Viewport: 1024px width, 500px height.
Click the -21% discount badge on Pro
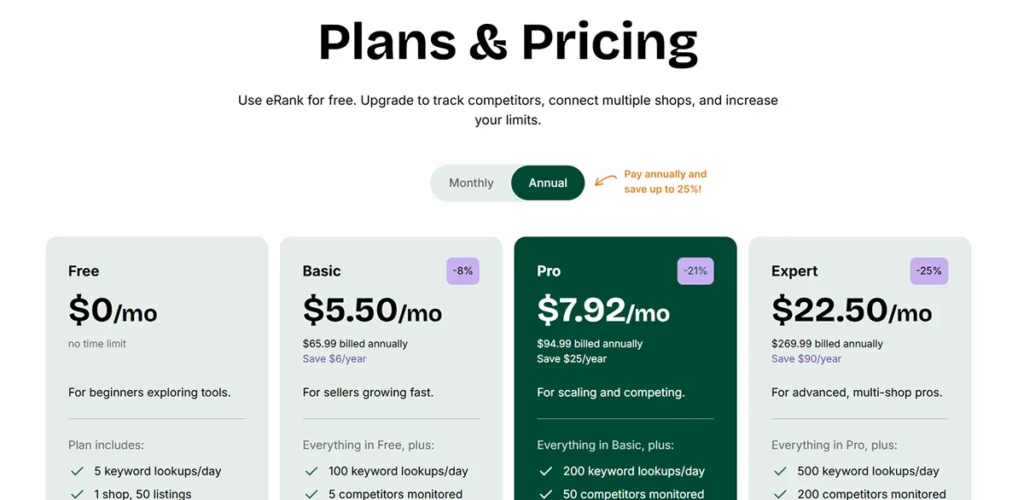click(695, 271)
